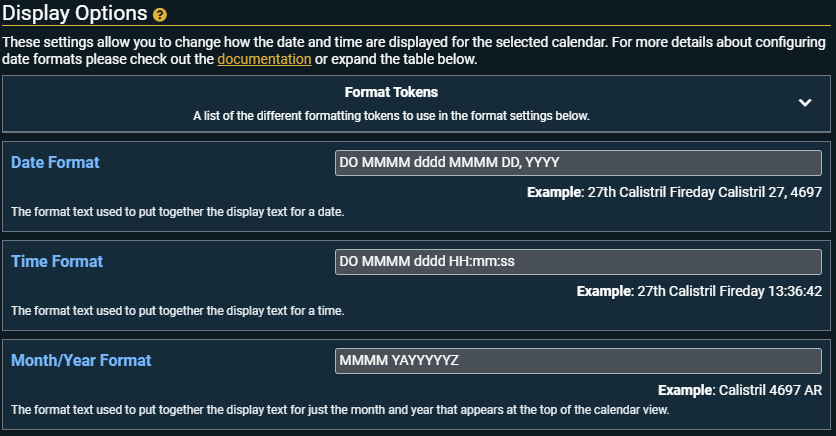Focus the Time Format text box
Viewport: 836px width, 436px height.
(x=578, y=262)
